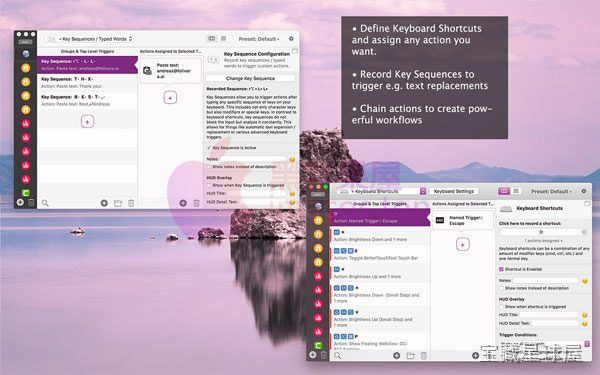Click the Paste text action clipboard icon

click(147, 70)
